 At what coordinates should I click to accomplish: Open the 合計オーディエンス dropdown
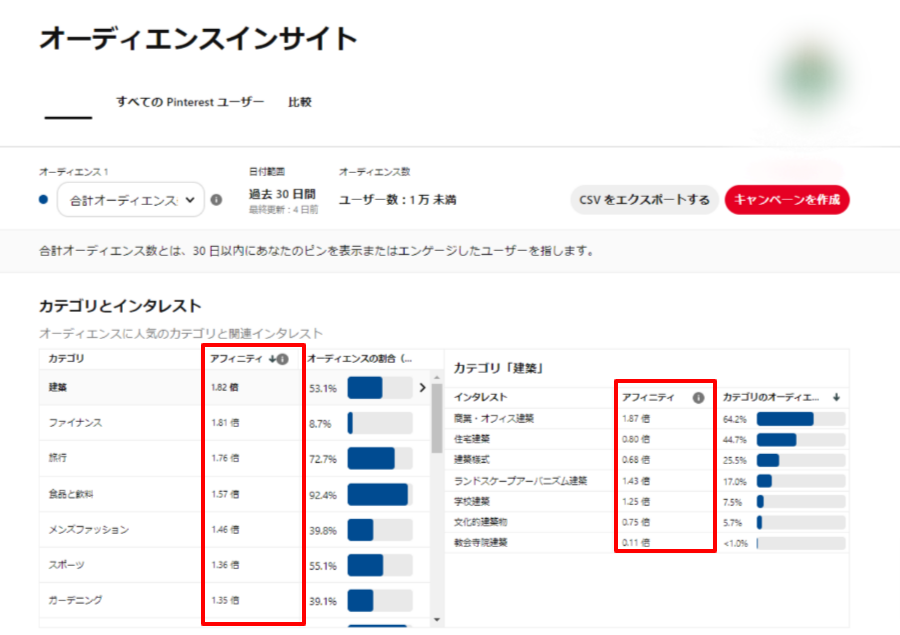(x=130, y=200)
